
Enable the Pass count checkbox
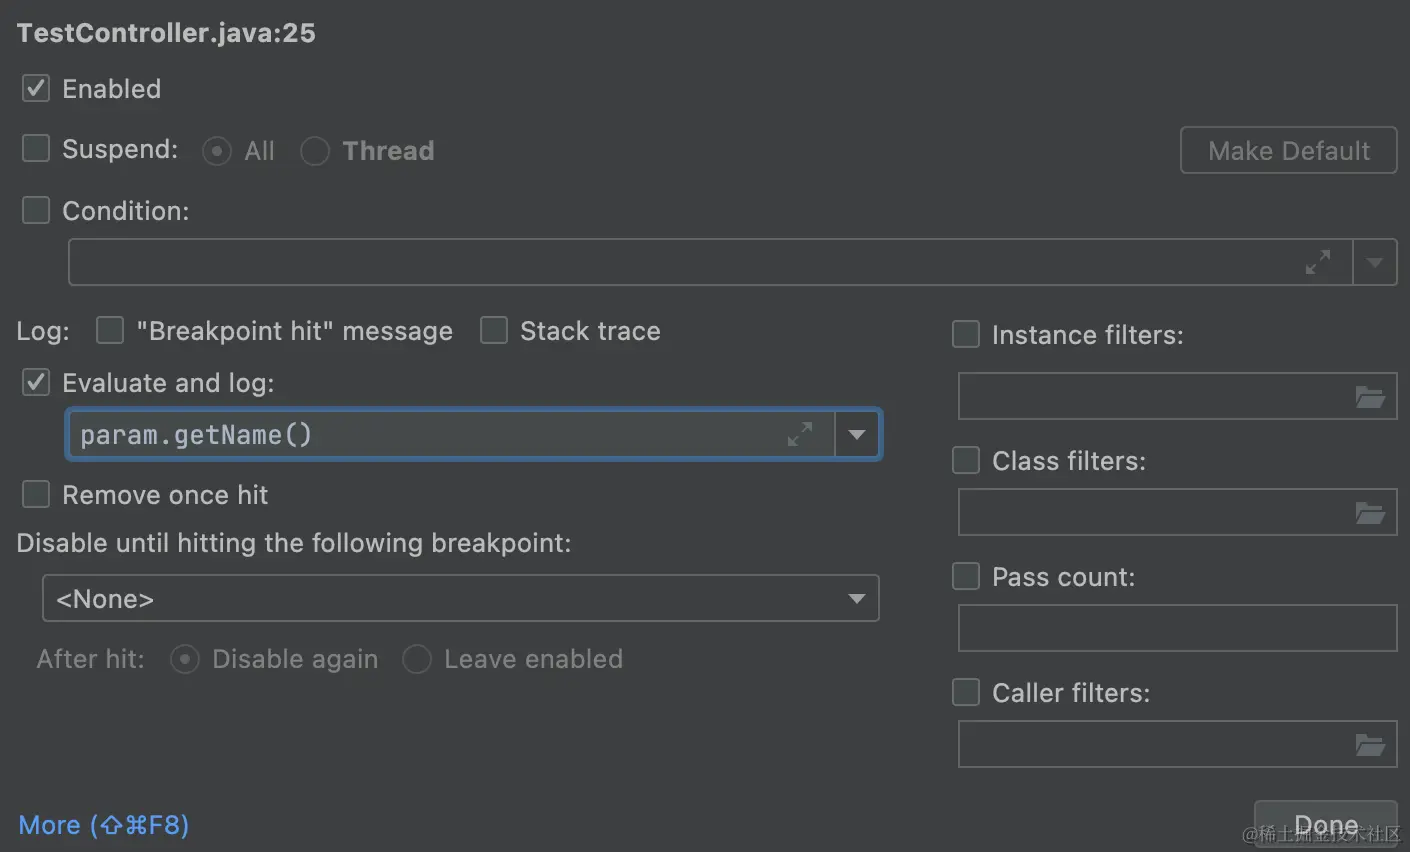[x=966, y=576]
